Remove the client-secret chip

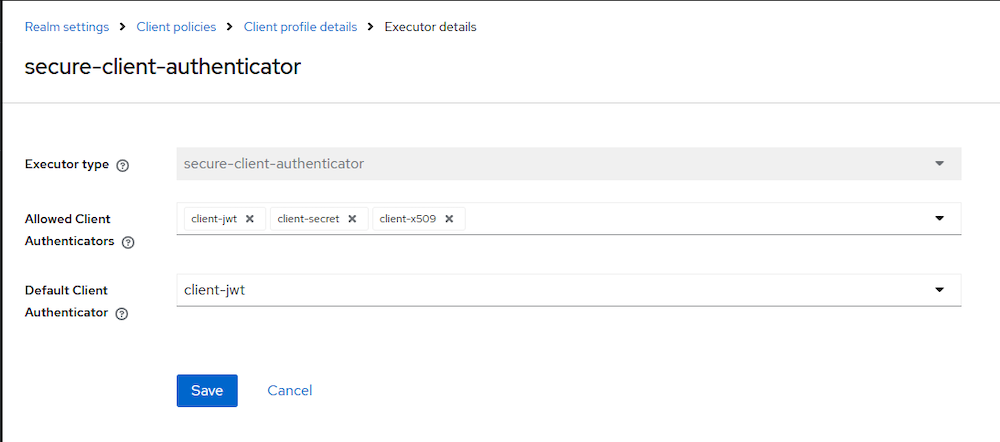[352, 219]
